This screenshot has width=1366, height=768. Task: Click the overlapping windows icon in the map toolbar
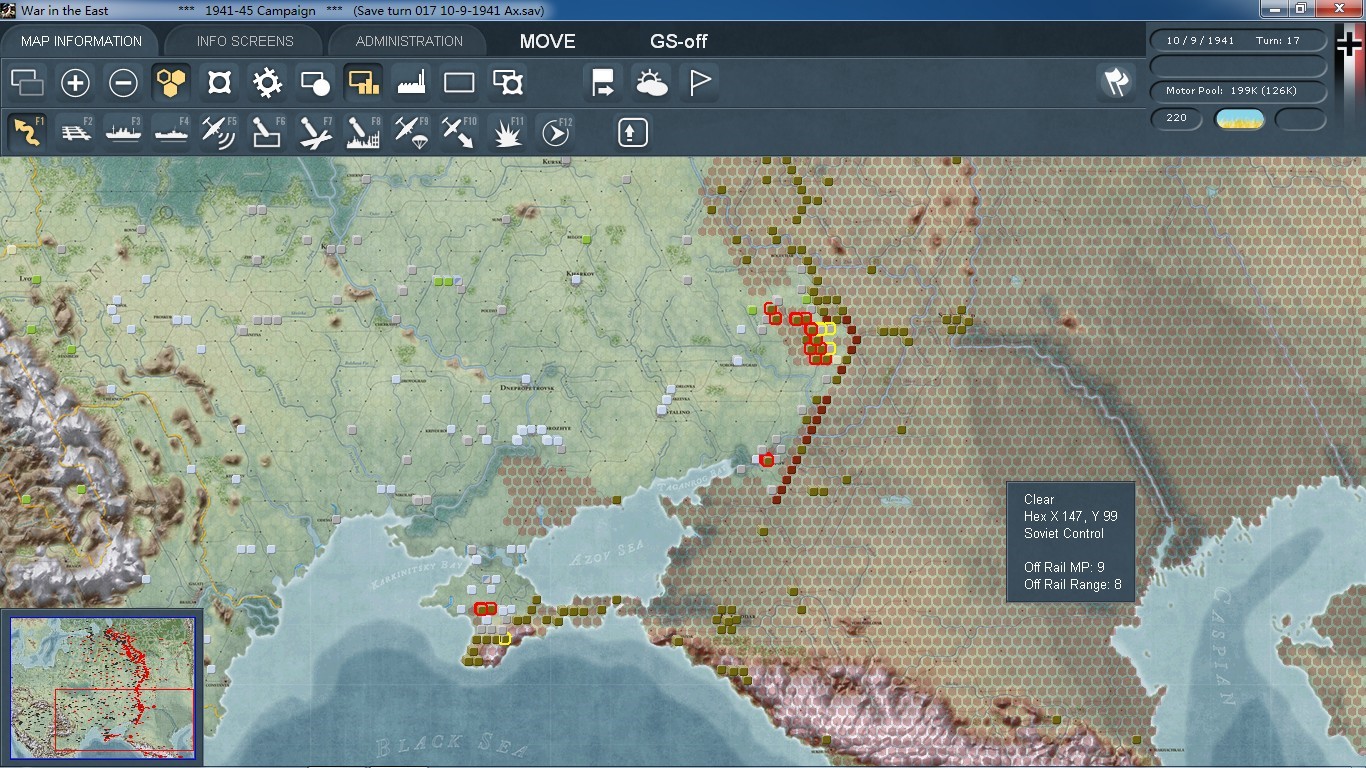click(27, 82)
